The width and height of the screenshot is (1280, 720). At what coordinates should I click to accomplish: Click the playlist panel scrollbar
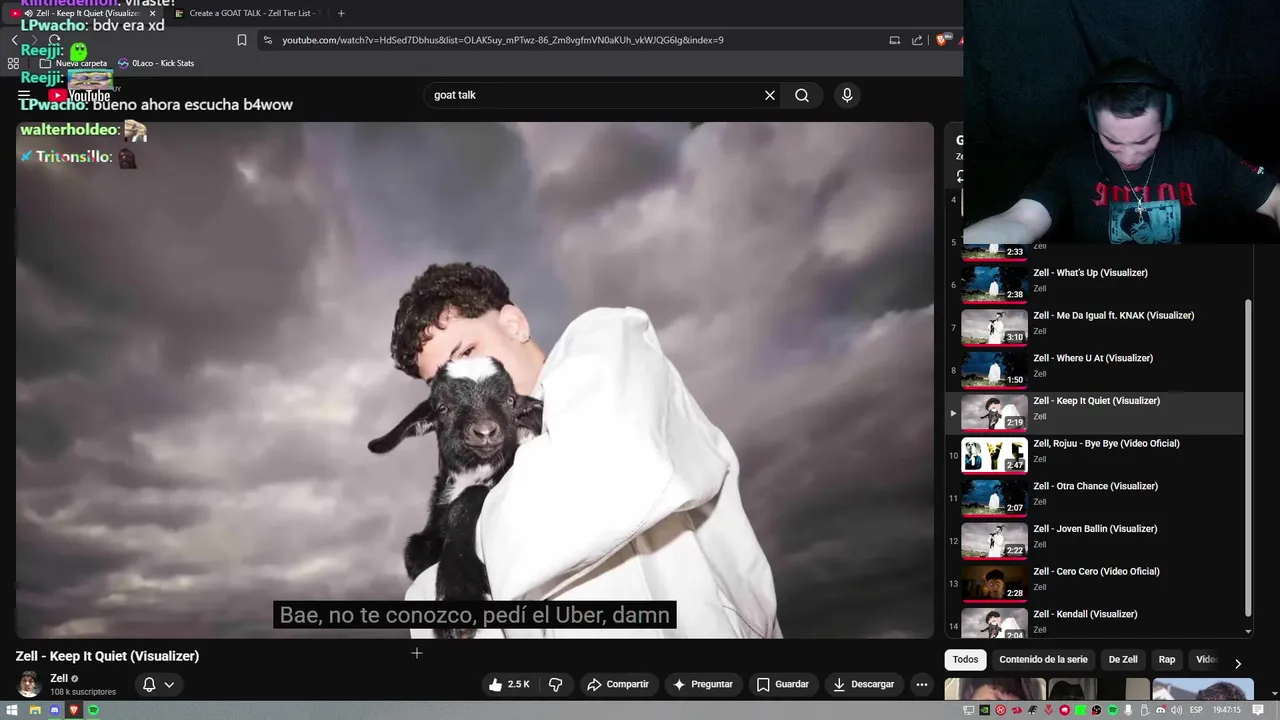[1248, 458]
